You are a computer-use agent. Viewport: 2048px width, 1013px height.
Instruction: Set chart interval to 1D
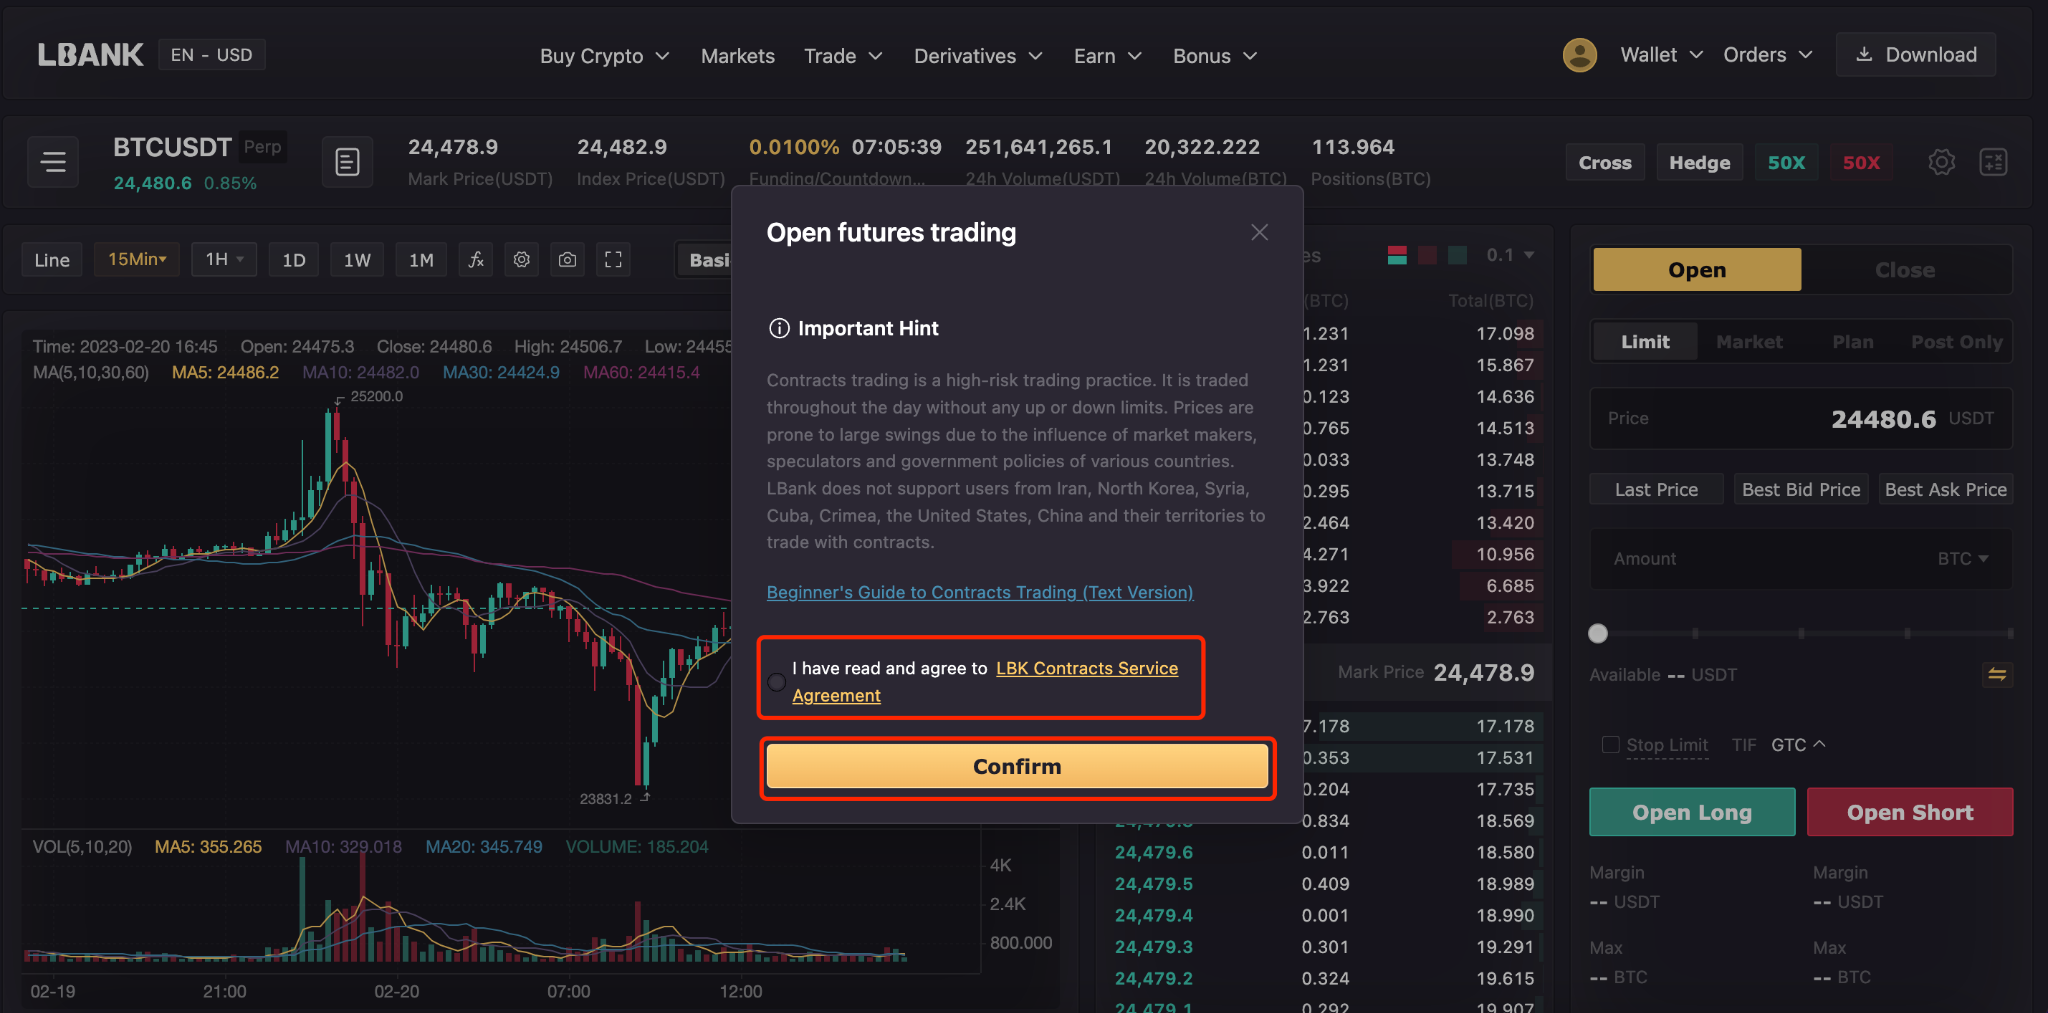[x=293, y=260]
